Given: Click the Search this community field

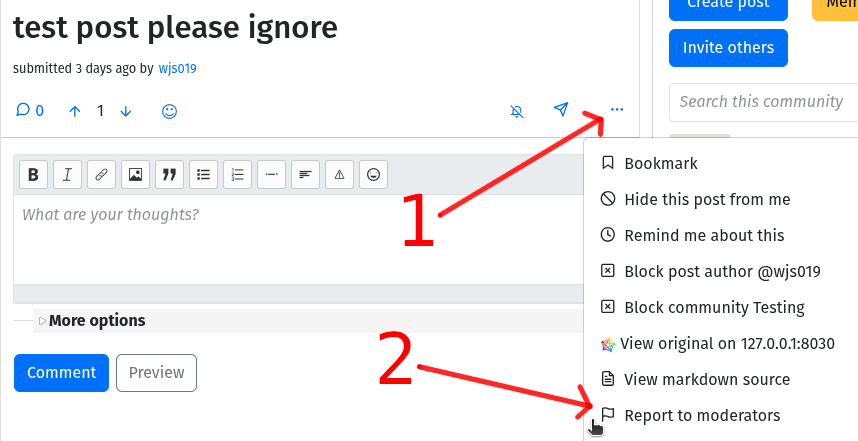Looking at the screenshot, I should [x=763, y=102].
